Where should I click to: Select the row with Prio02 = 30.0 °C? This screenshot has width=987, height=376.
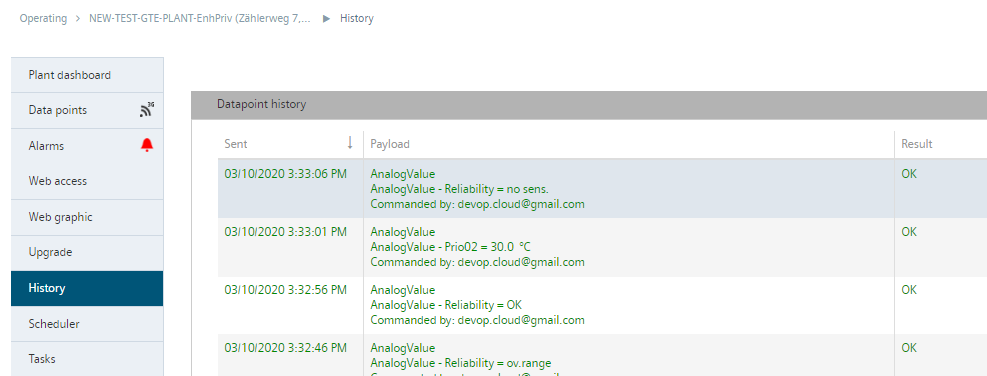602,247
